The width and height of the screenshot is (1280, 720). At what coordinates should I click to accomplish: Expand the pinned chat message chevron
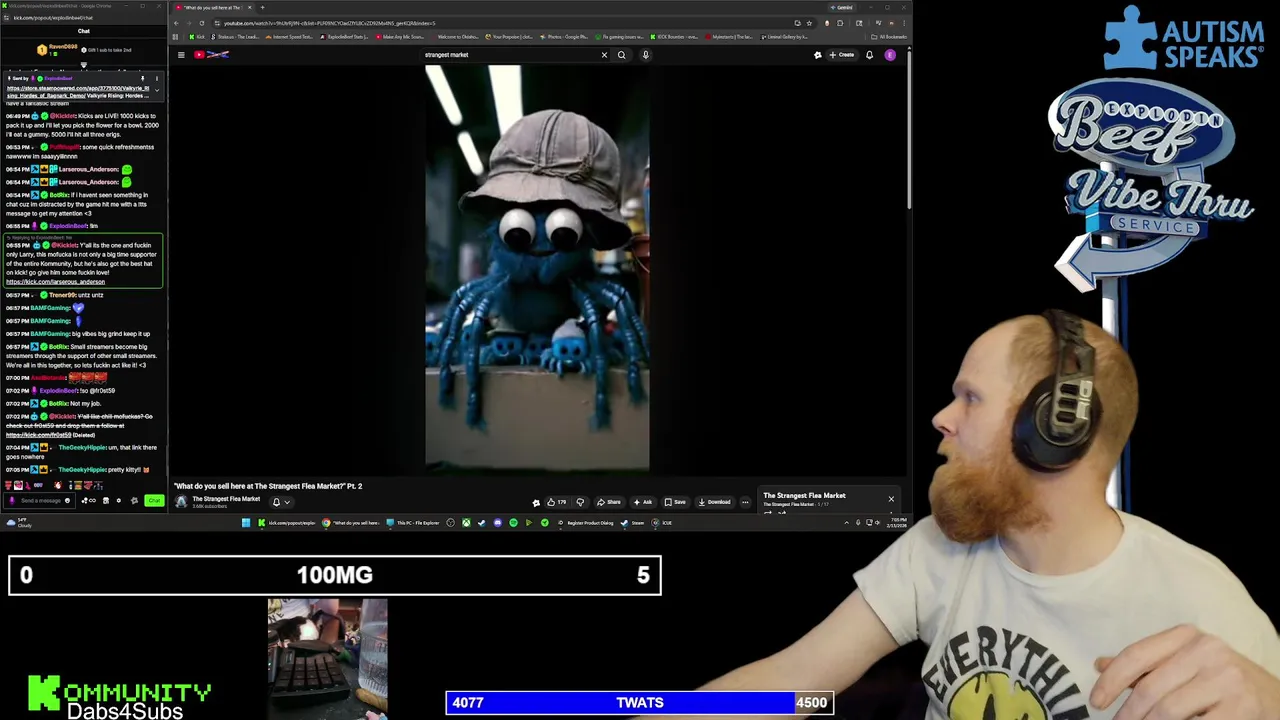(x=156, y=90)
